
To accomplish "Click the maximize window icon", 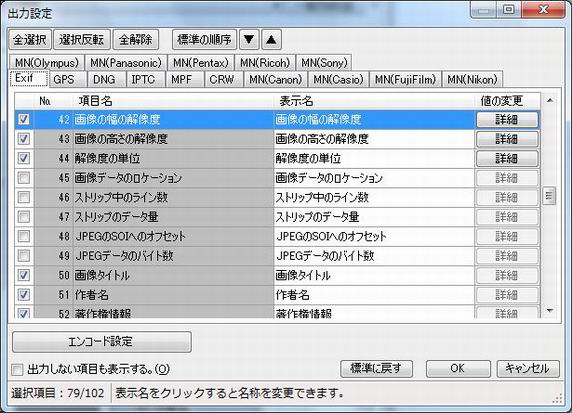I will pos(509,9).
